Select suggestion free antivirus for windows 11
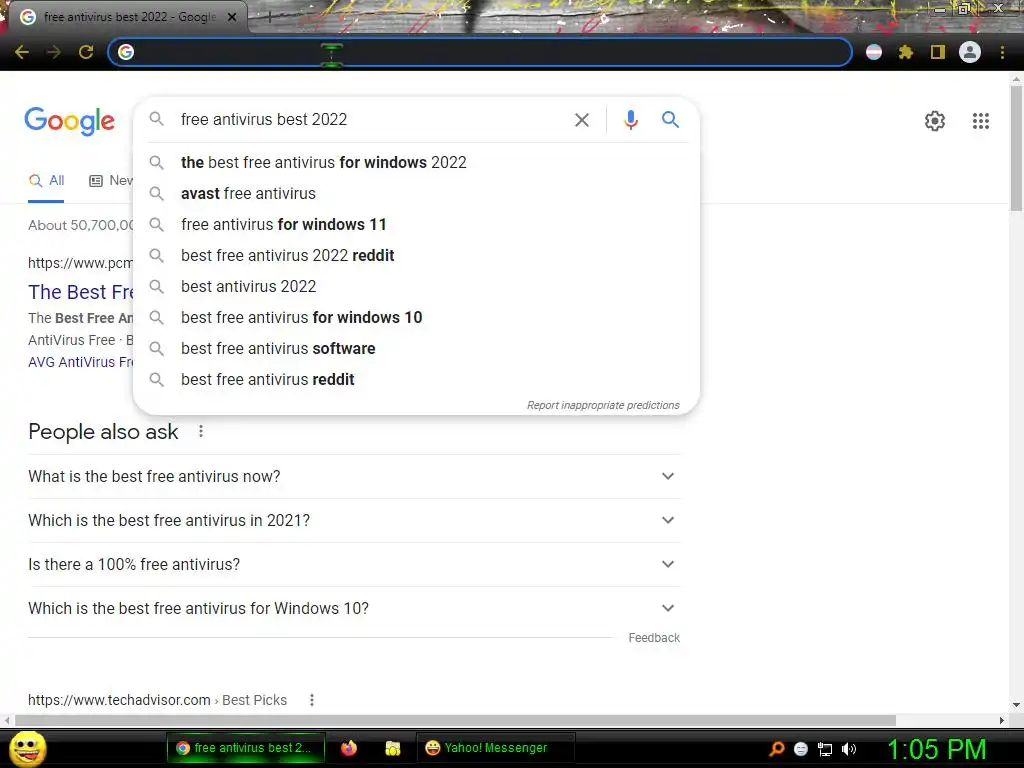 [x=416, y=225]
